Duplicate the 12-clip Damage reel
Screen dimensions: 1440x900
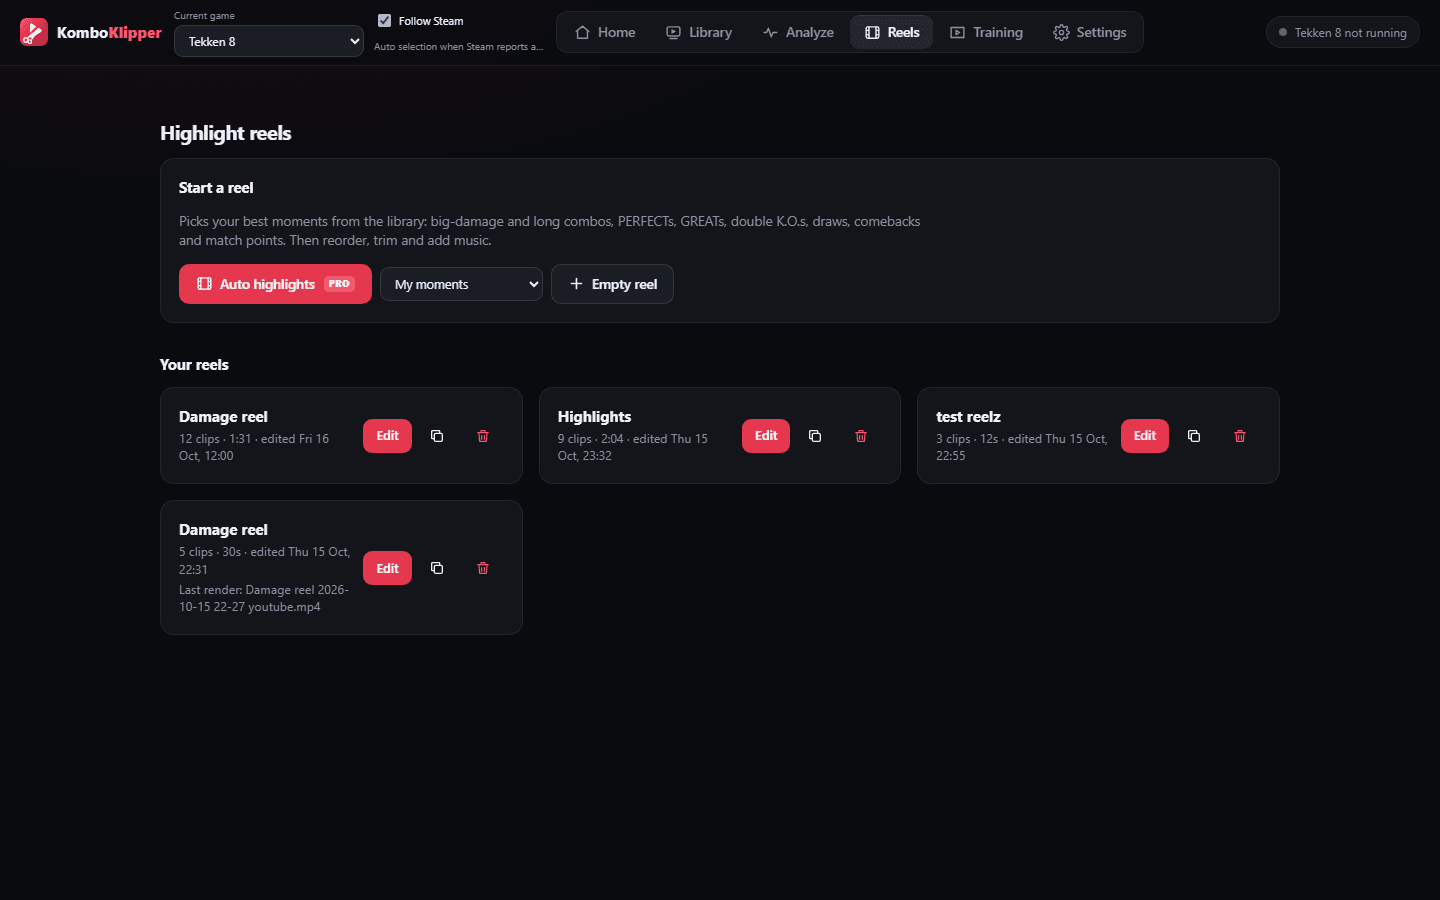pyautogui.click(x=437, y=436)
